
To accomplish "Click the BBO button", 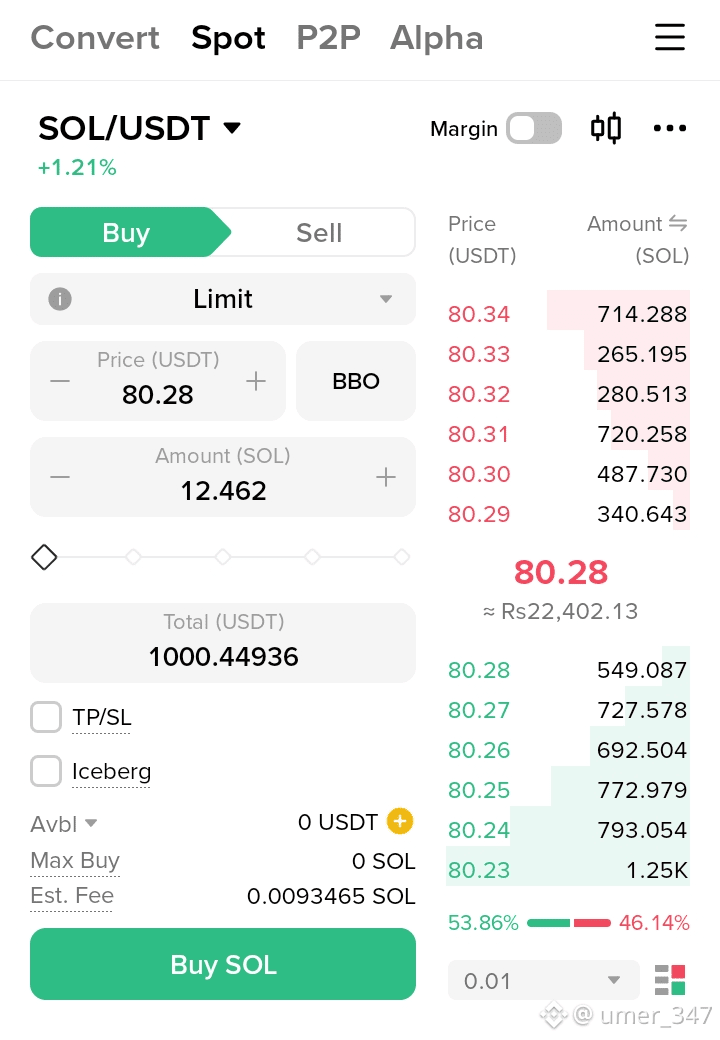I will (x=356, y=381).
